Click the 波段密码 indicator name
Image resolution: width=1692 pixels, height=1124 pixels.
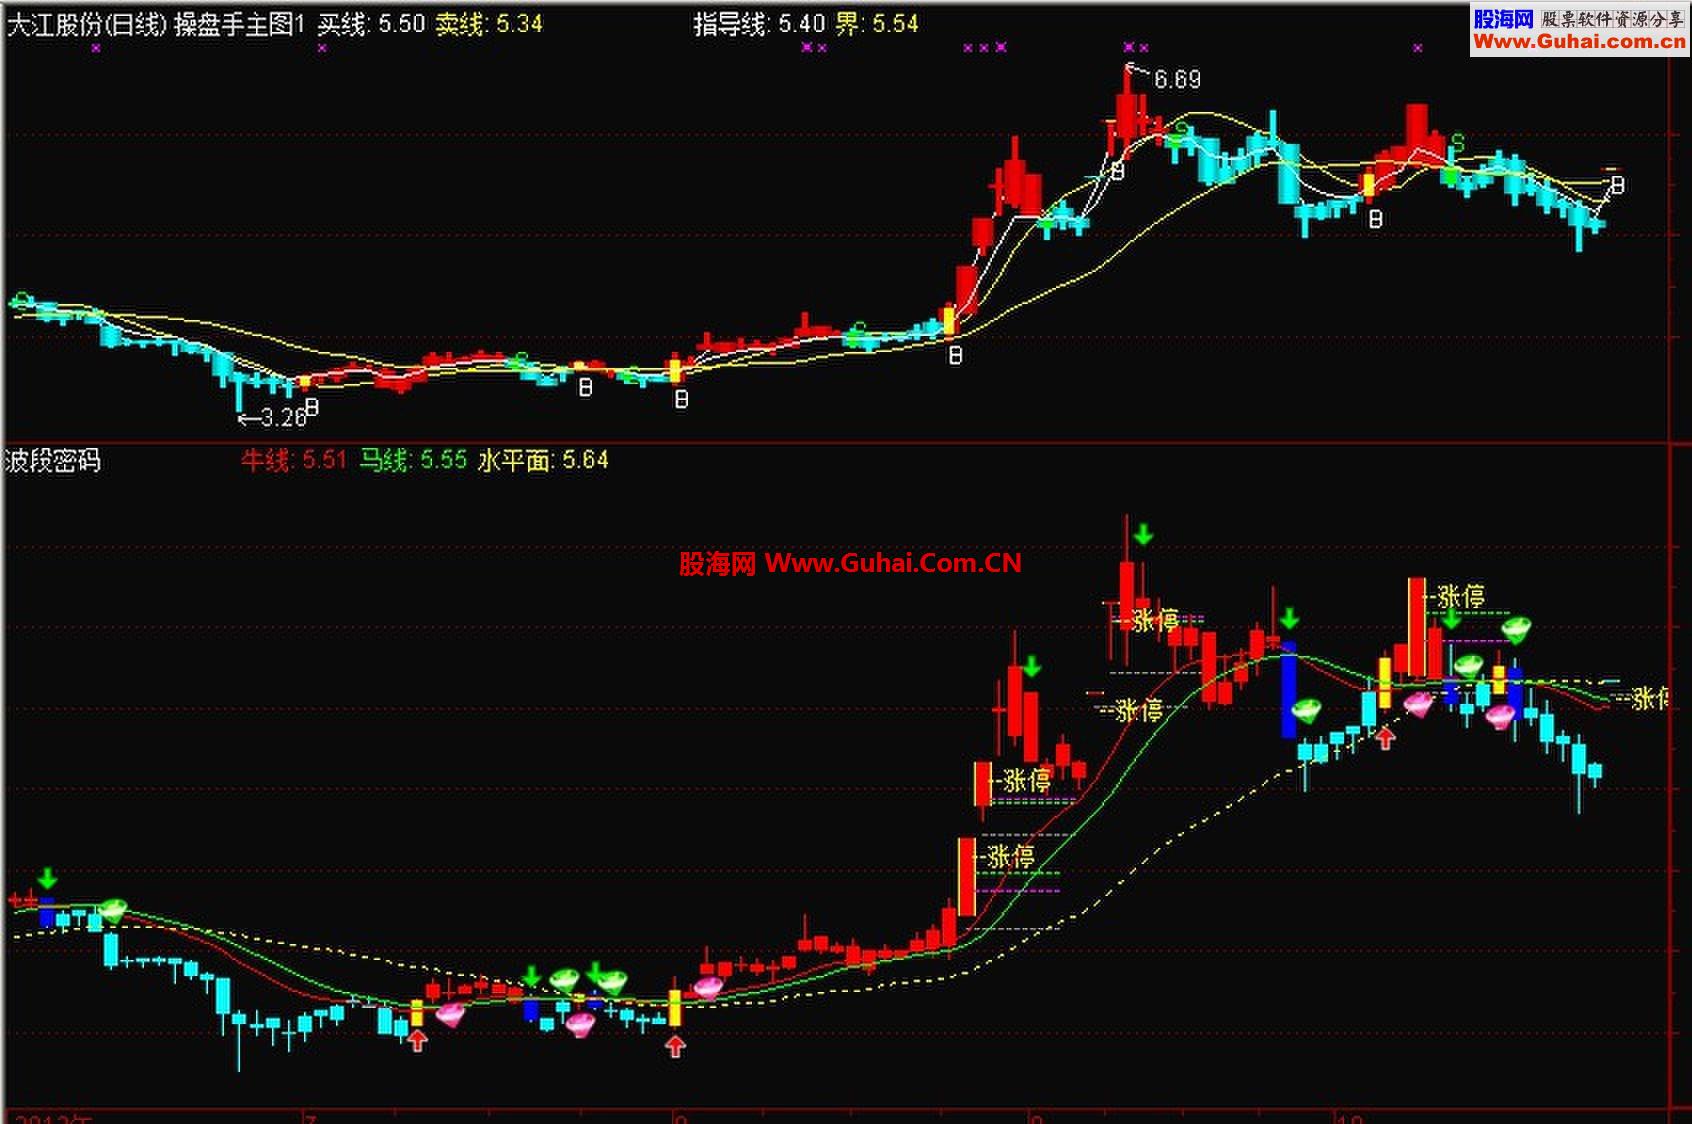click(53, 461)
